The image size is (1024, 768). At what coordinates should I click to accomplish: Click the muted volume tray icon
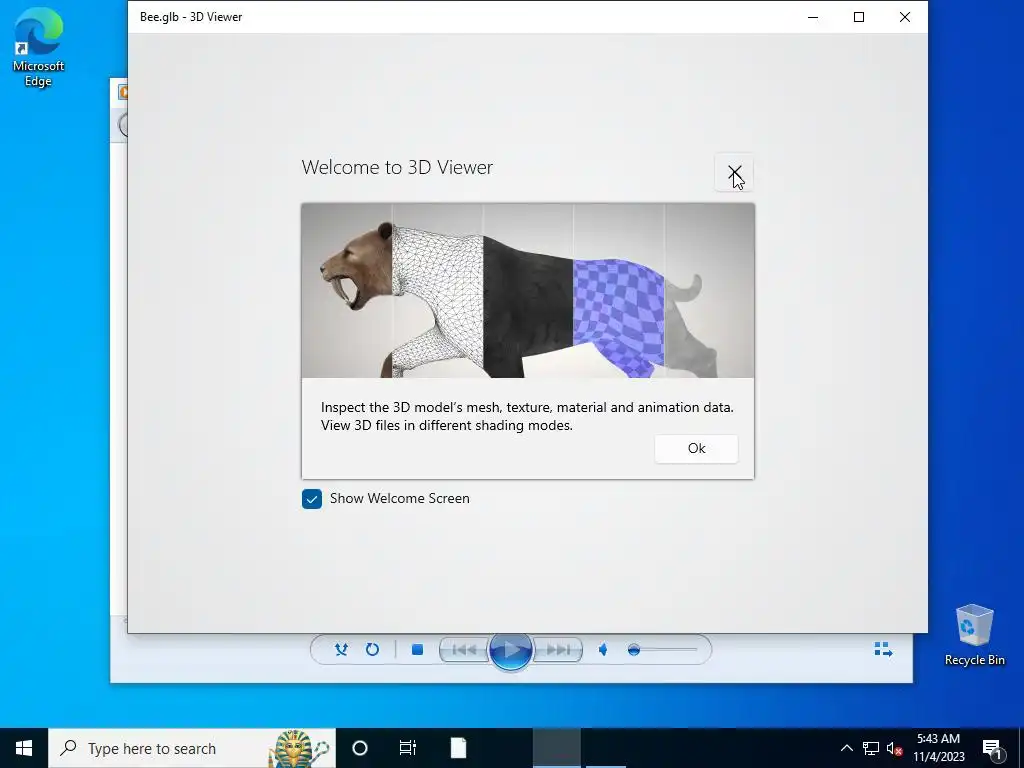[894, 748]
